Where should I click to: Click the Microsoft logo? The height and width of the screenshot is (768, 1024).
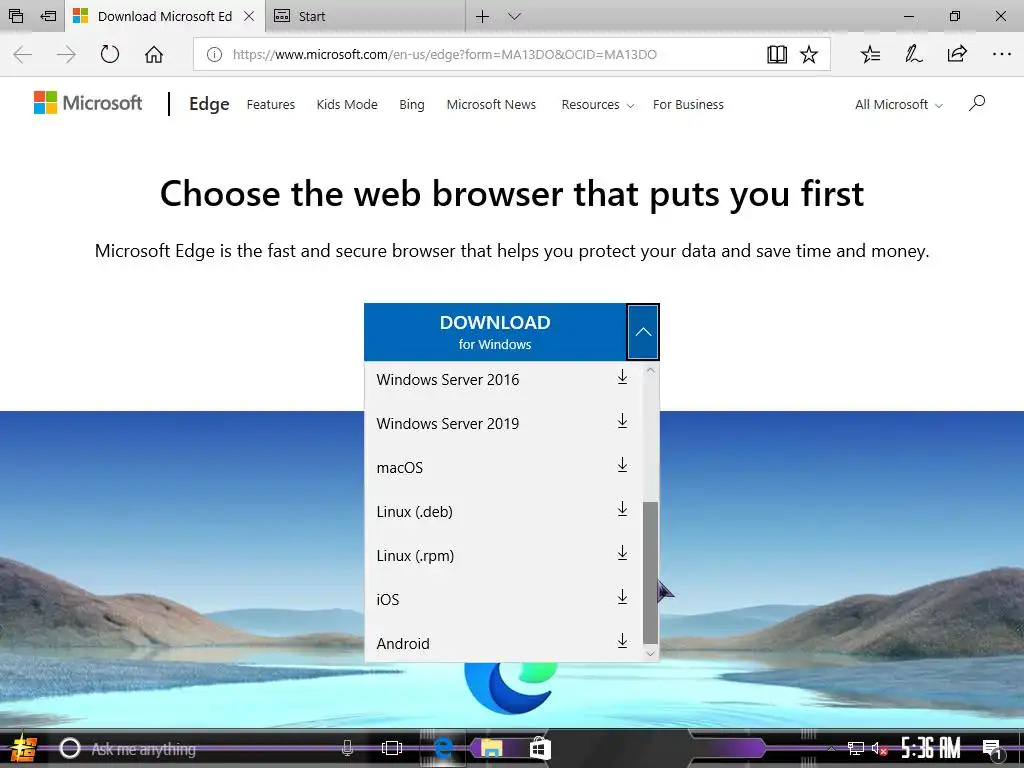tap(88, 103)
